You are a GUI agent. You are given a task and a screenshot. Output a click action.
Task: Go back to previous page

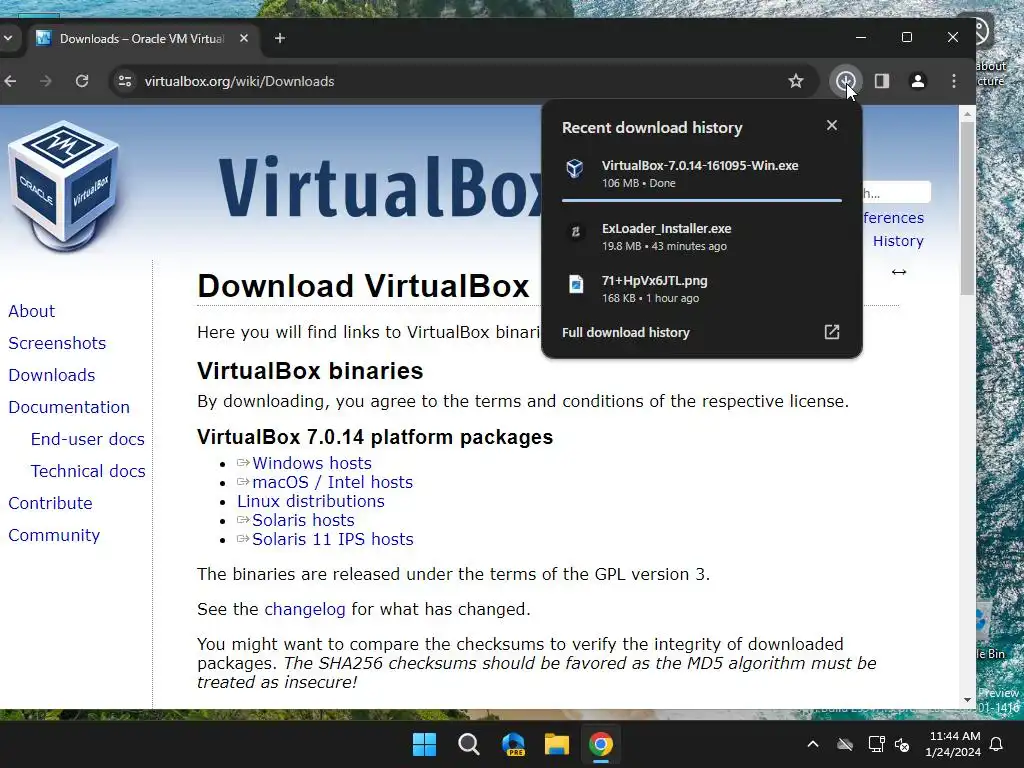(10, 81)
